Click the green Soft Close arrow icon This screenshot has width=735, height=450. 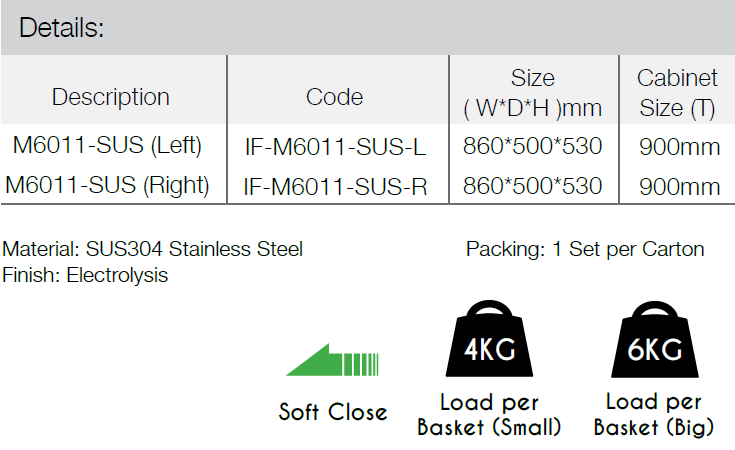(332, 360)
